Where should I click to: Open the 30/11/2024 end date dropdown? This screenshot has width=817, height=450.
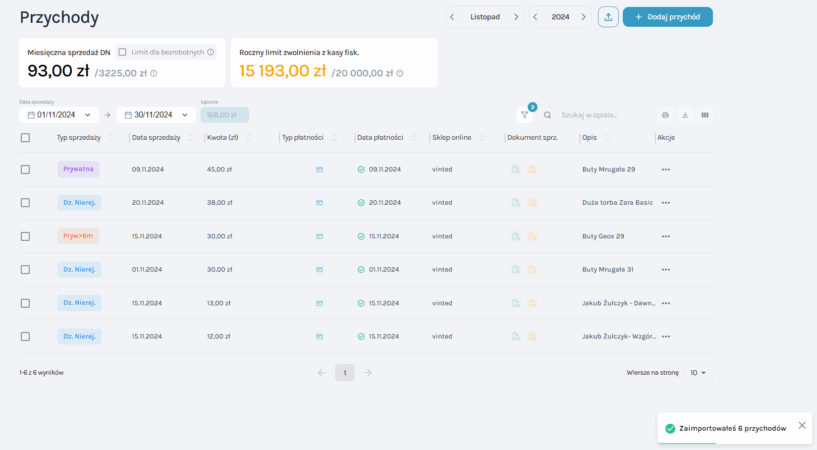(x=156, y=115)
